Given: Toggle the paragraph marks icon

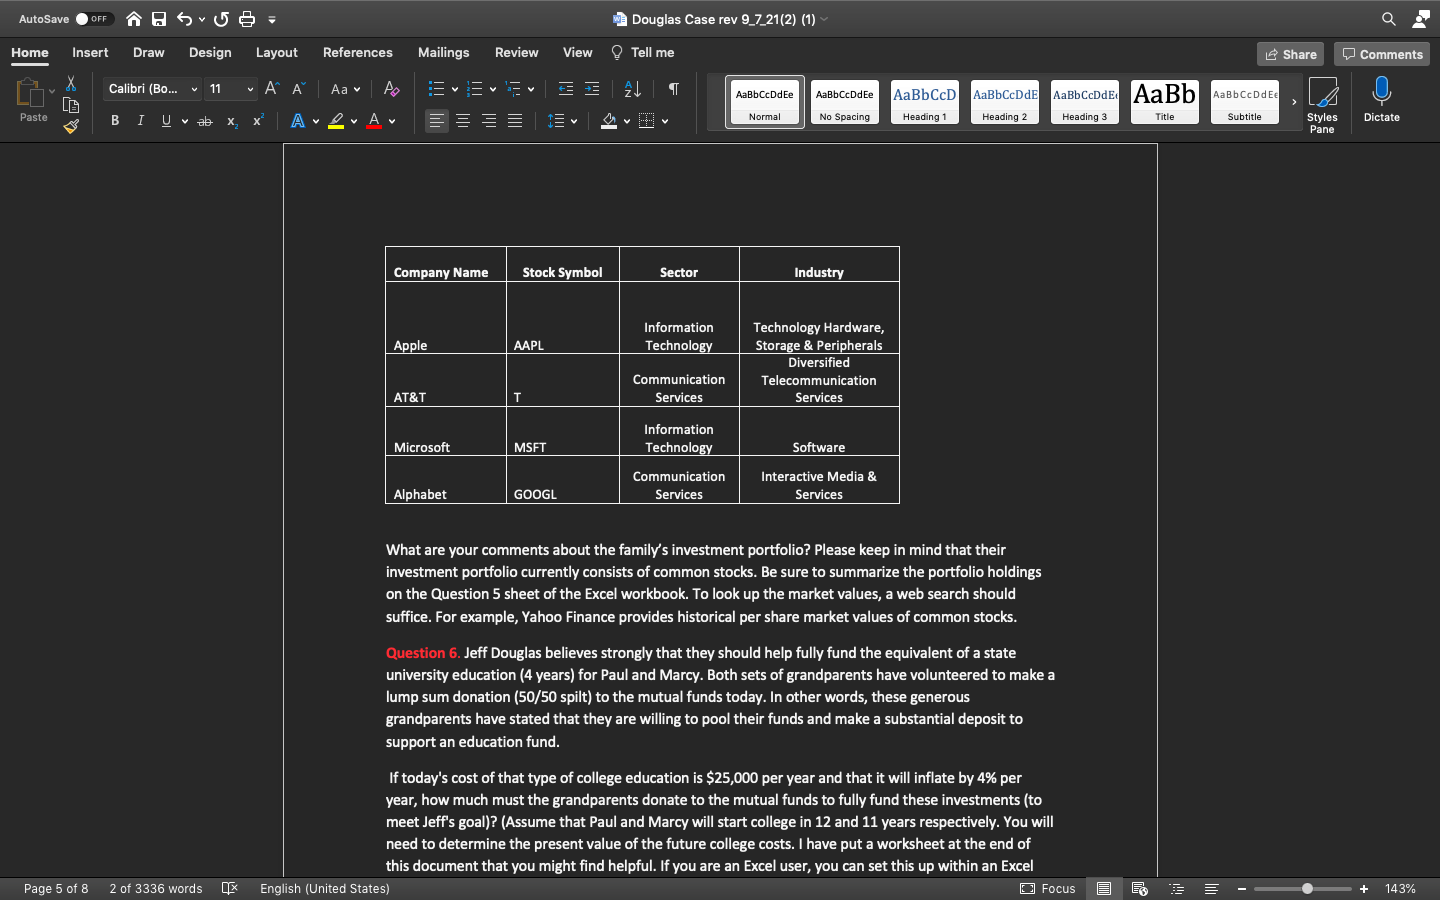Looking at the screenshot, I should pos(673,89).
